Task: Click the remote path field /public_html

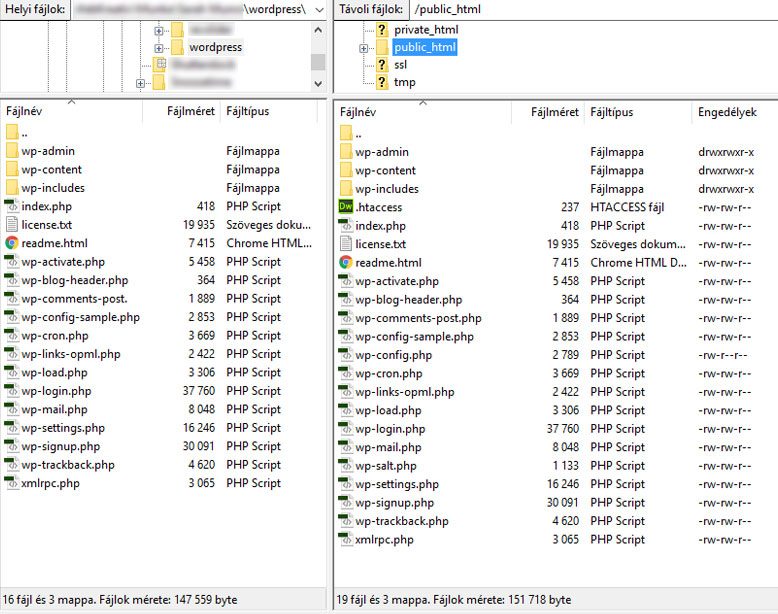Action: click(593, 9)
